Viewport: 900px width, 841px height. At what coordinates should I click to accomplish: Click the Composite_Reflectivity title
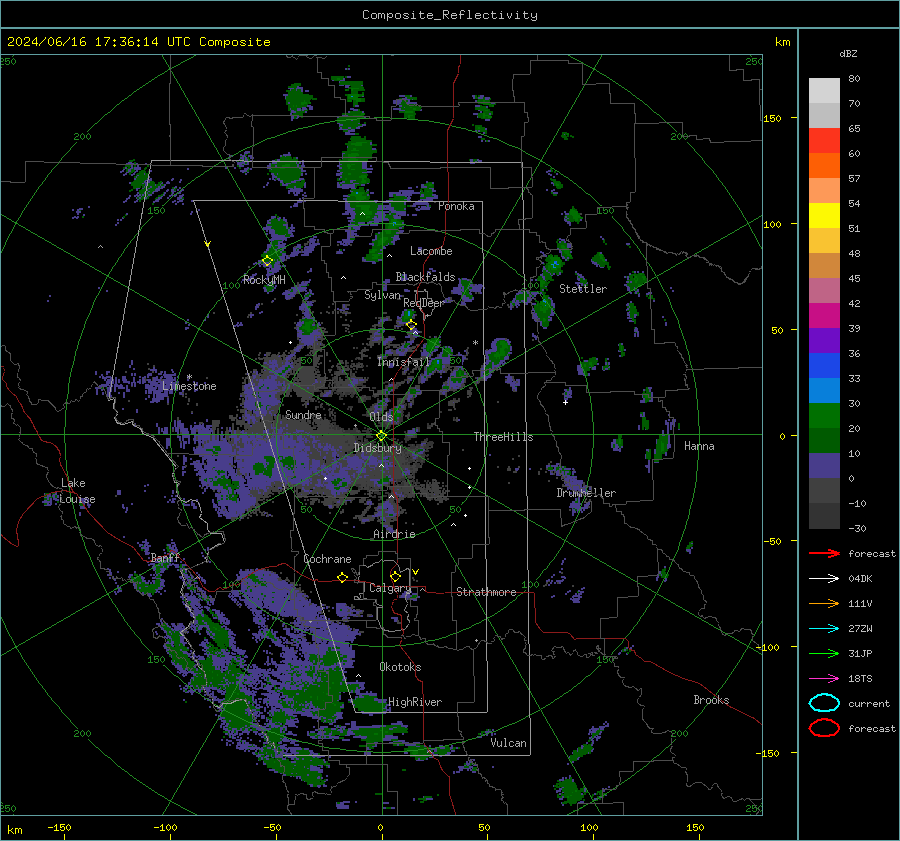click(x=450, y=15)
